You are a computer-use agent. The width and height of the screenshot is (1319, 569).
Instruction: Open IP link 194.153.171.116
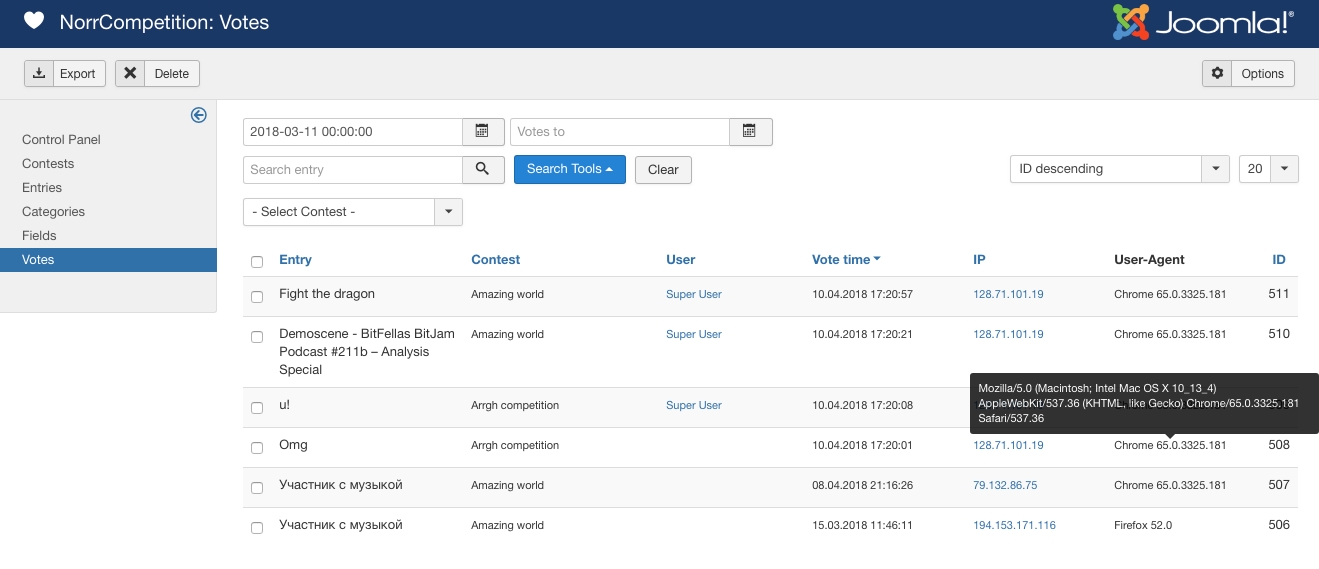(1014, 525)
